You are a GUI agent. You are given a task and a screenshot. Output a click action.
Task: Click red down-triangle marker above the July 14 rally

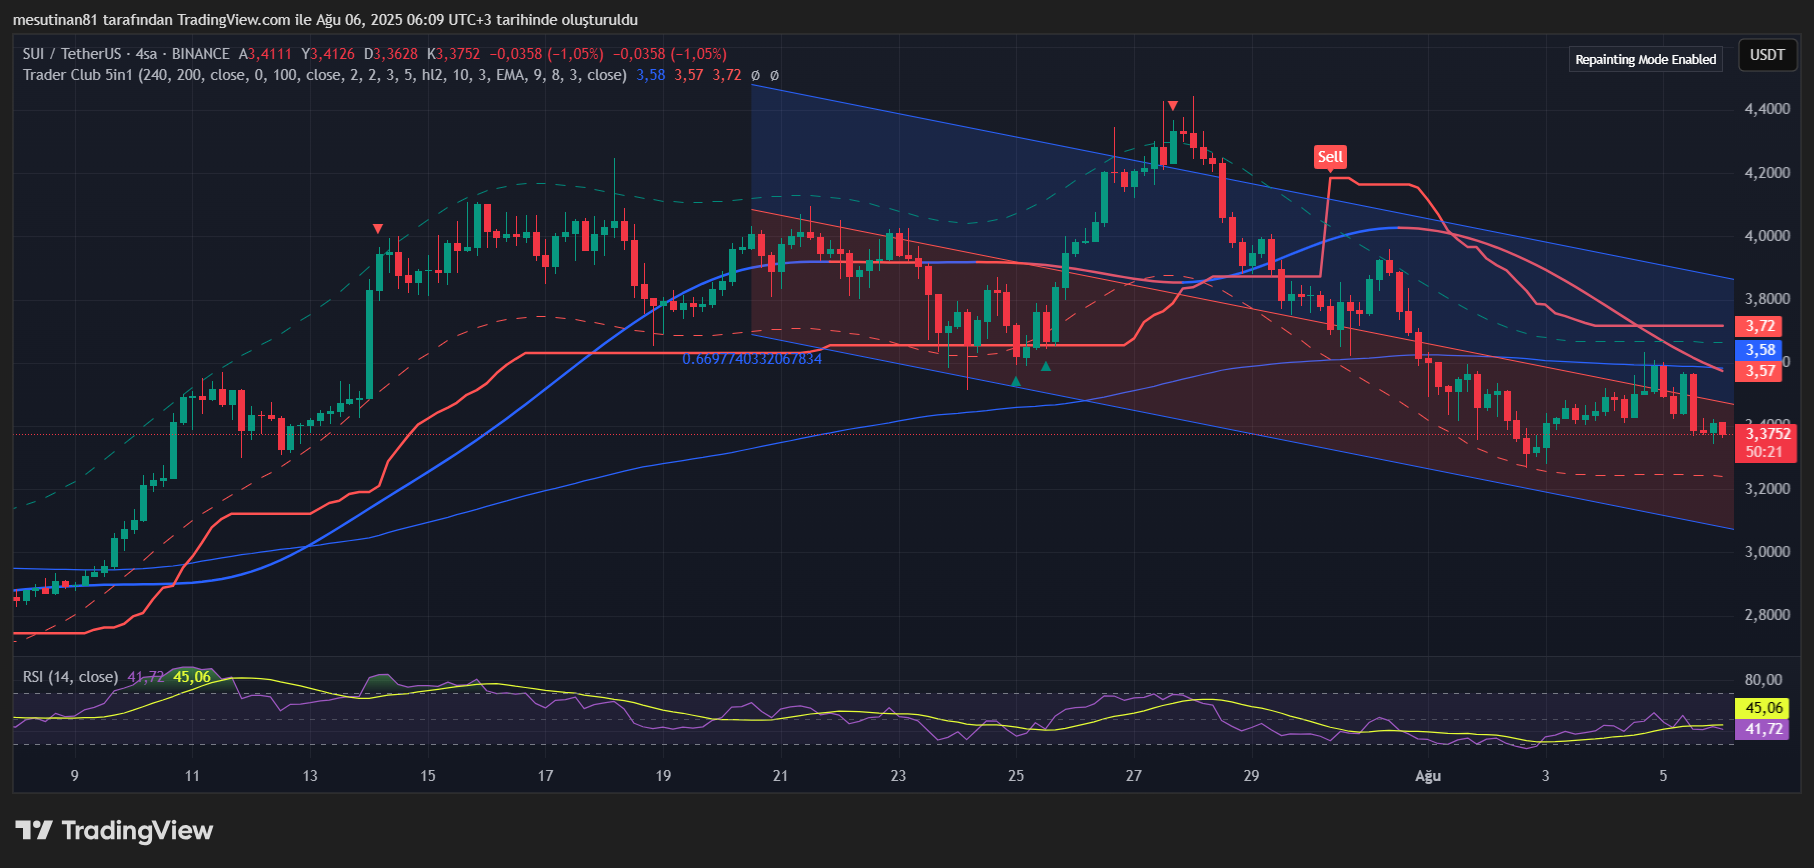pos(378,229)
